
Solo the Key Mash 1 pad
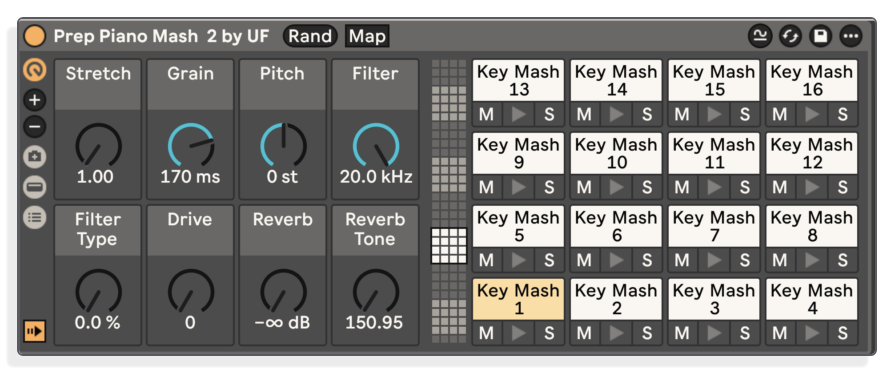[x=549, y=333]
